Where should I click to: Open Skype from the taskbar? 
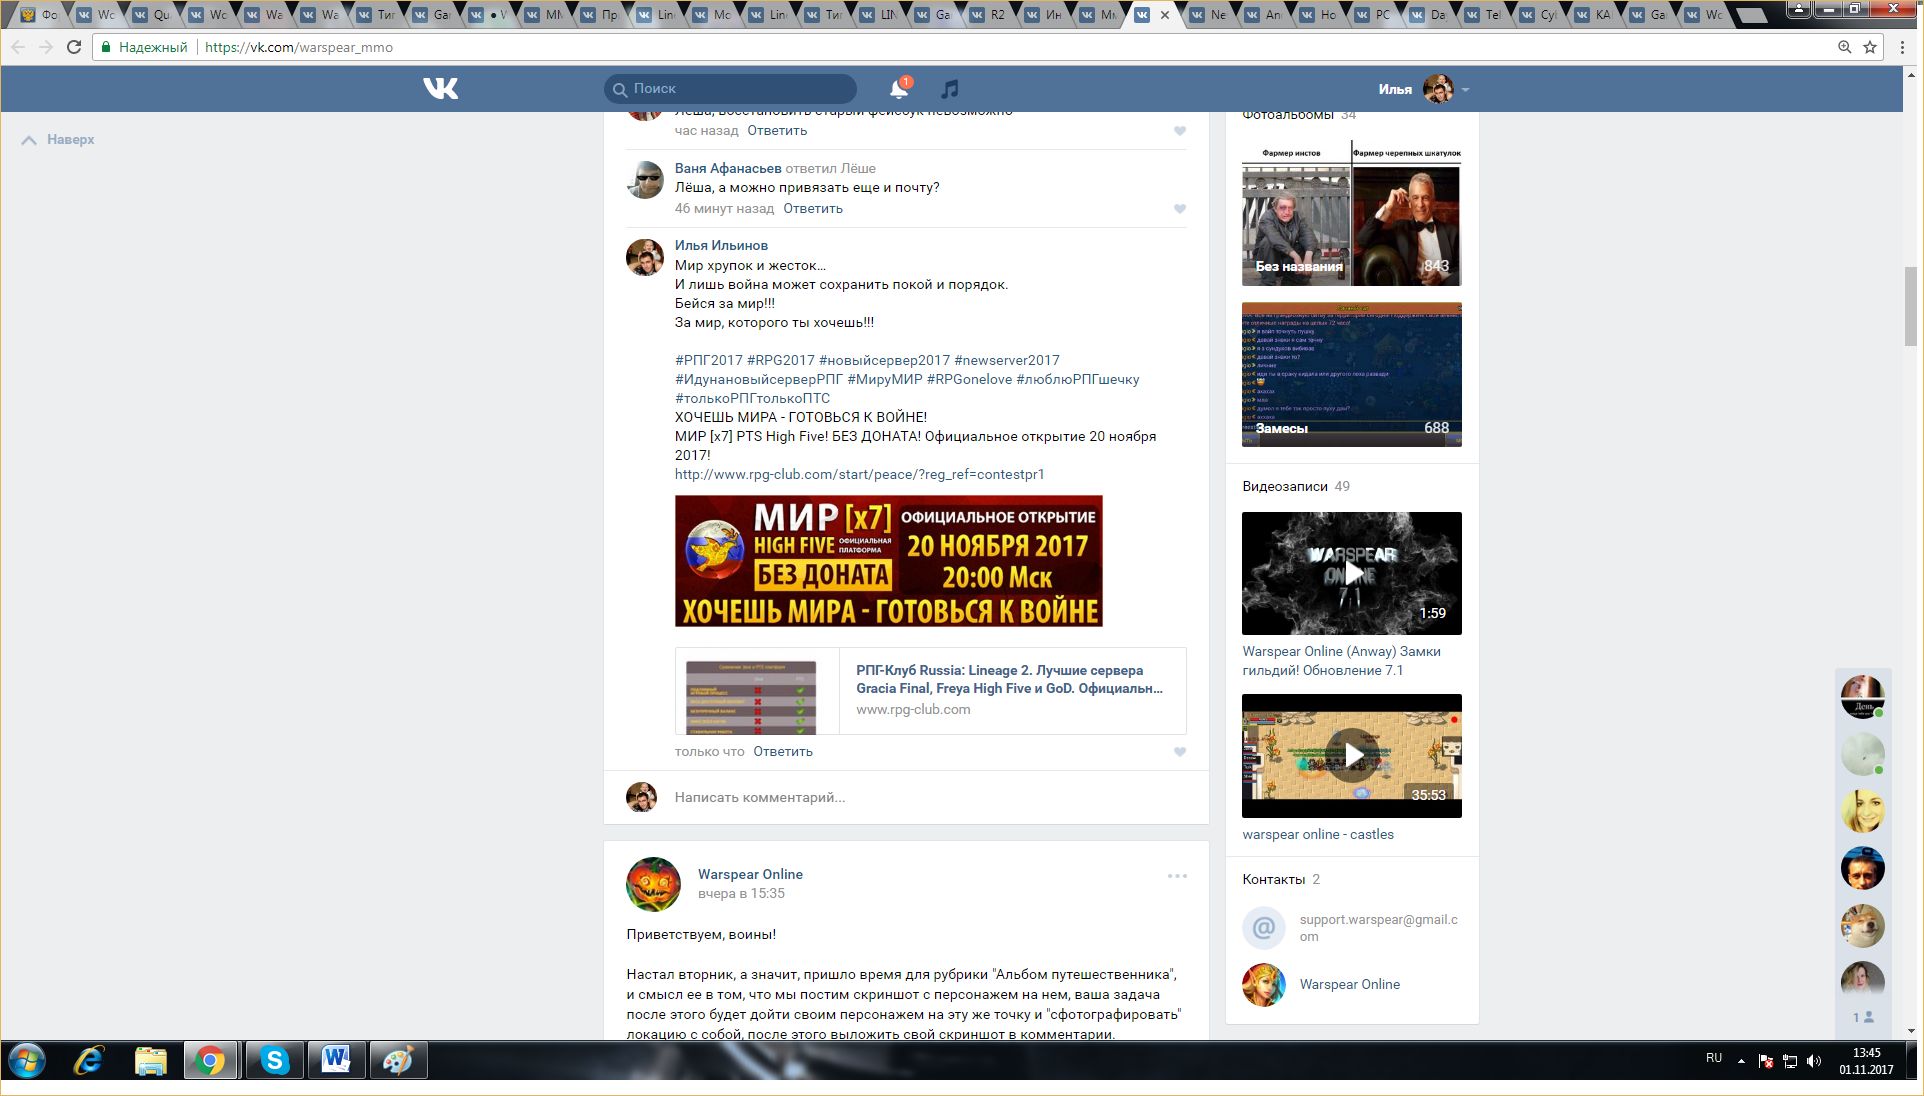point(274,1060)
